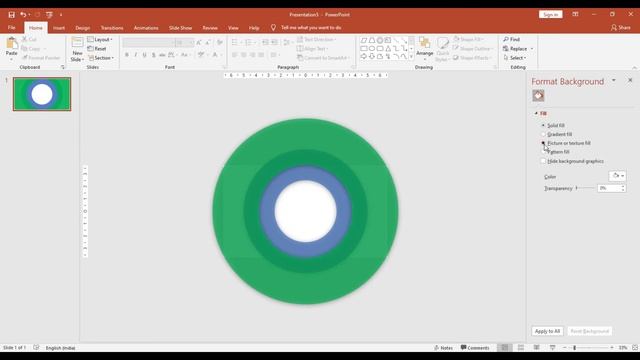Click the Fill paint bucket icon in Format Background
This screenshot has height=360, width=640.
pyautogui.click(x=538, y=96)
